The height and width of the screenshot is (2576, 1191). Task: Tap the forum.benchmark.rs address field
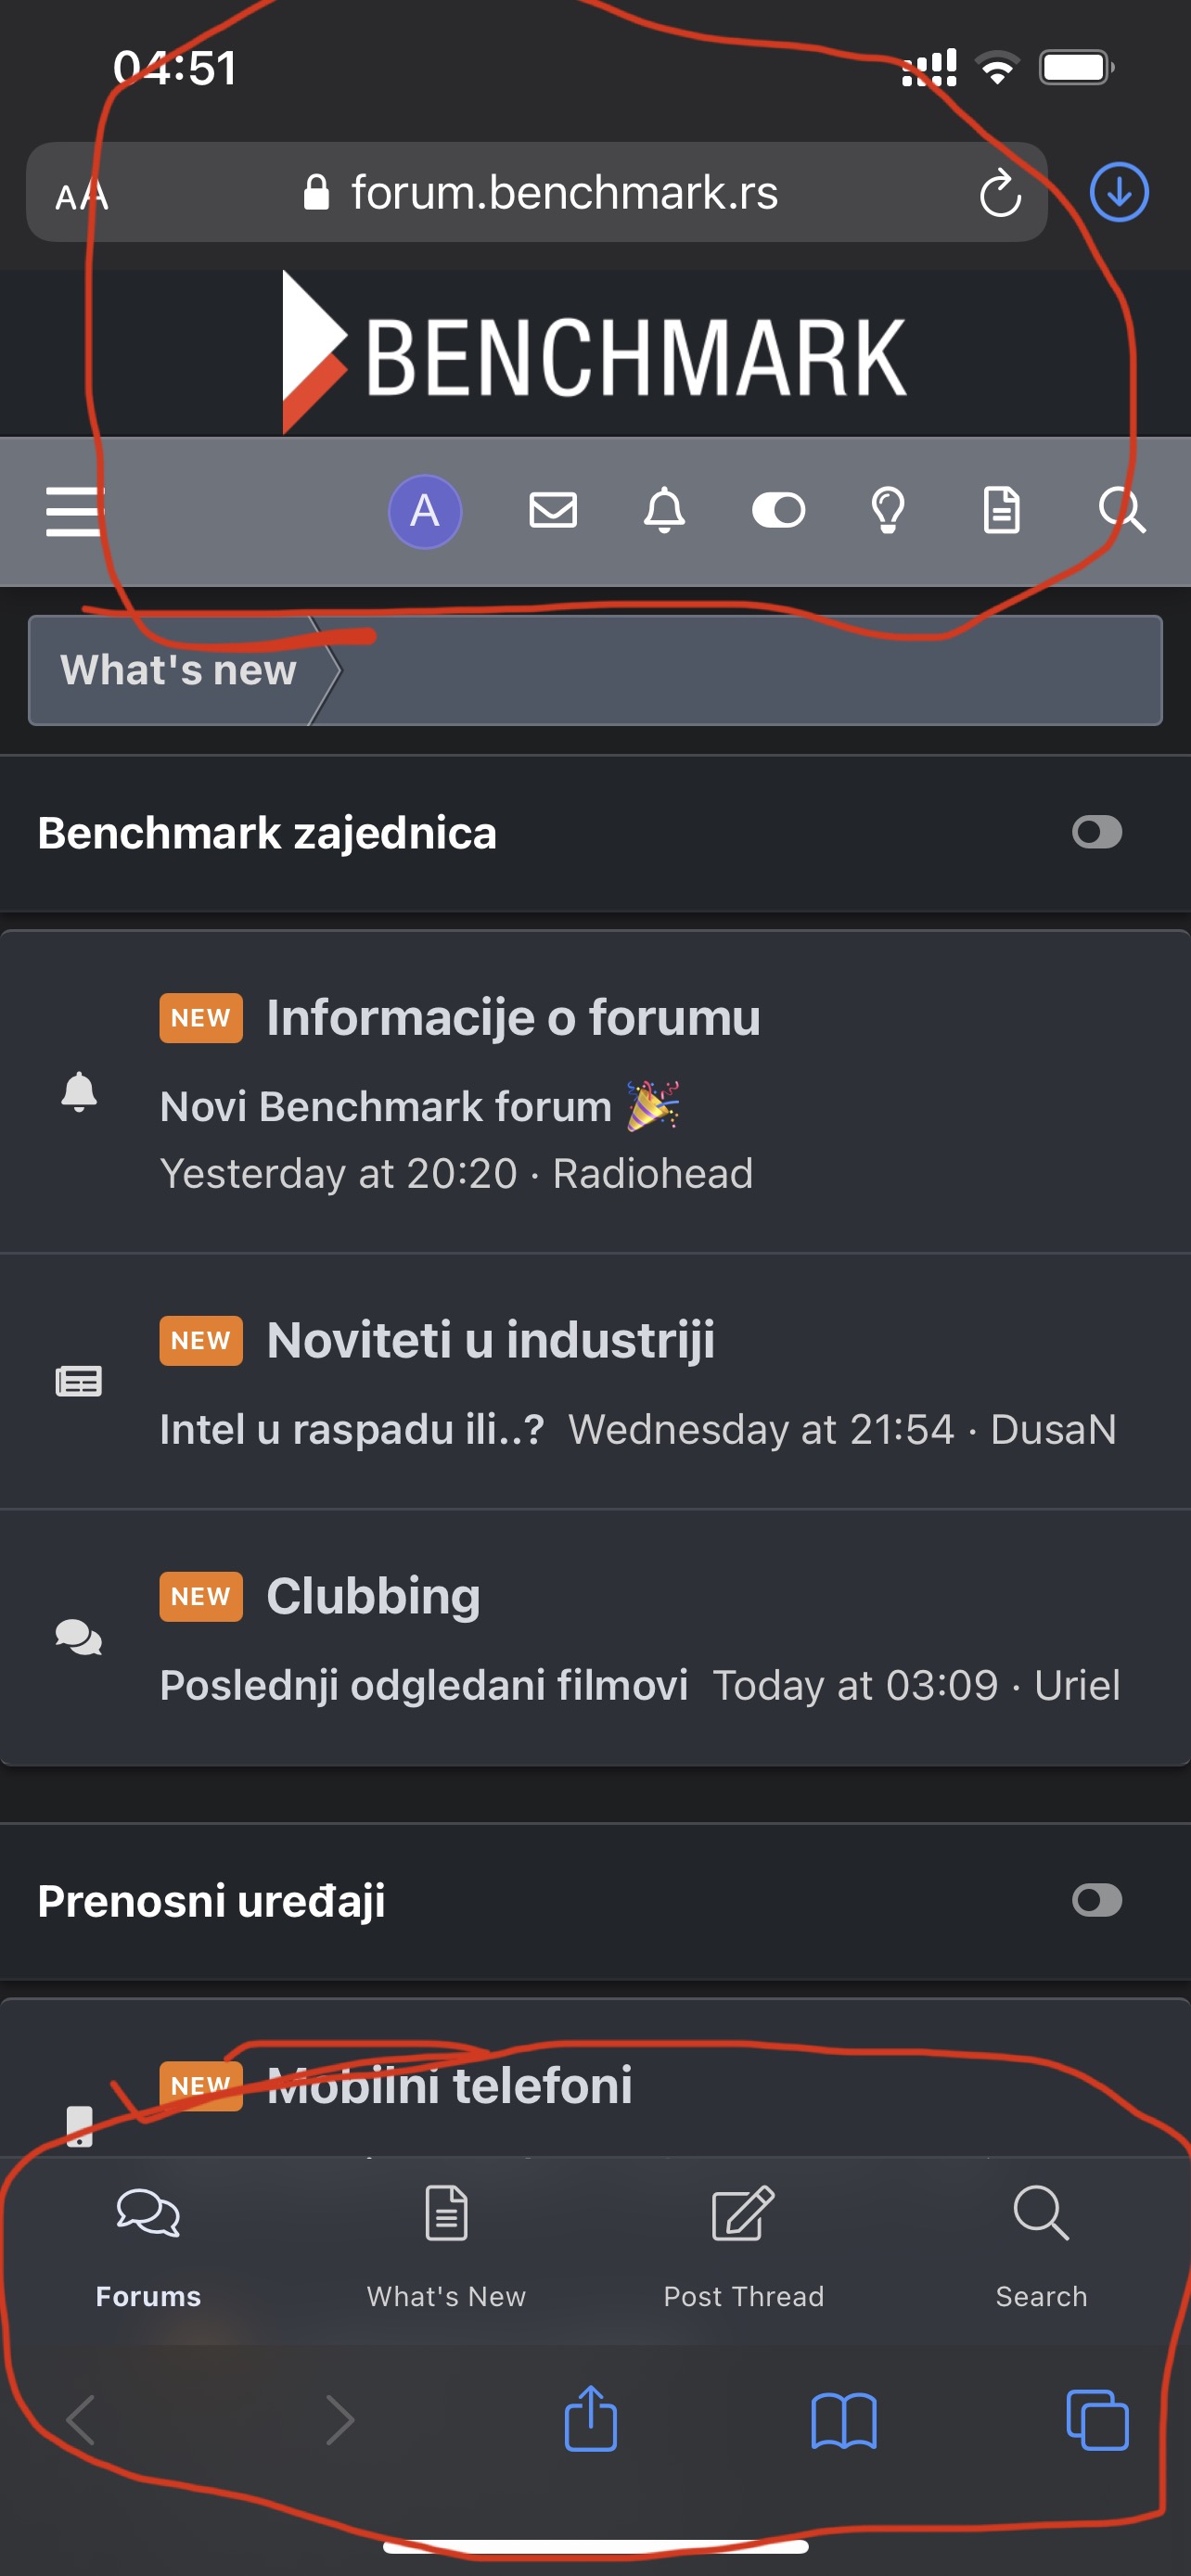563,193
